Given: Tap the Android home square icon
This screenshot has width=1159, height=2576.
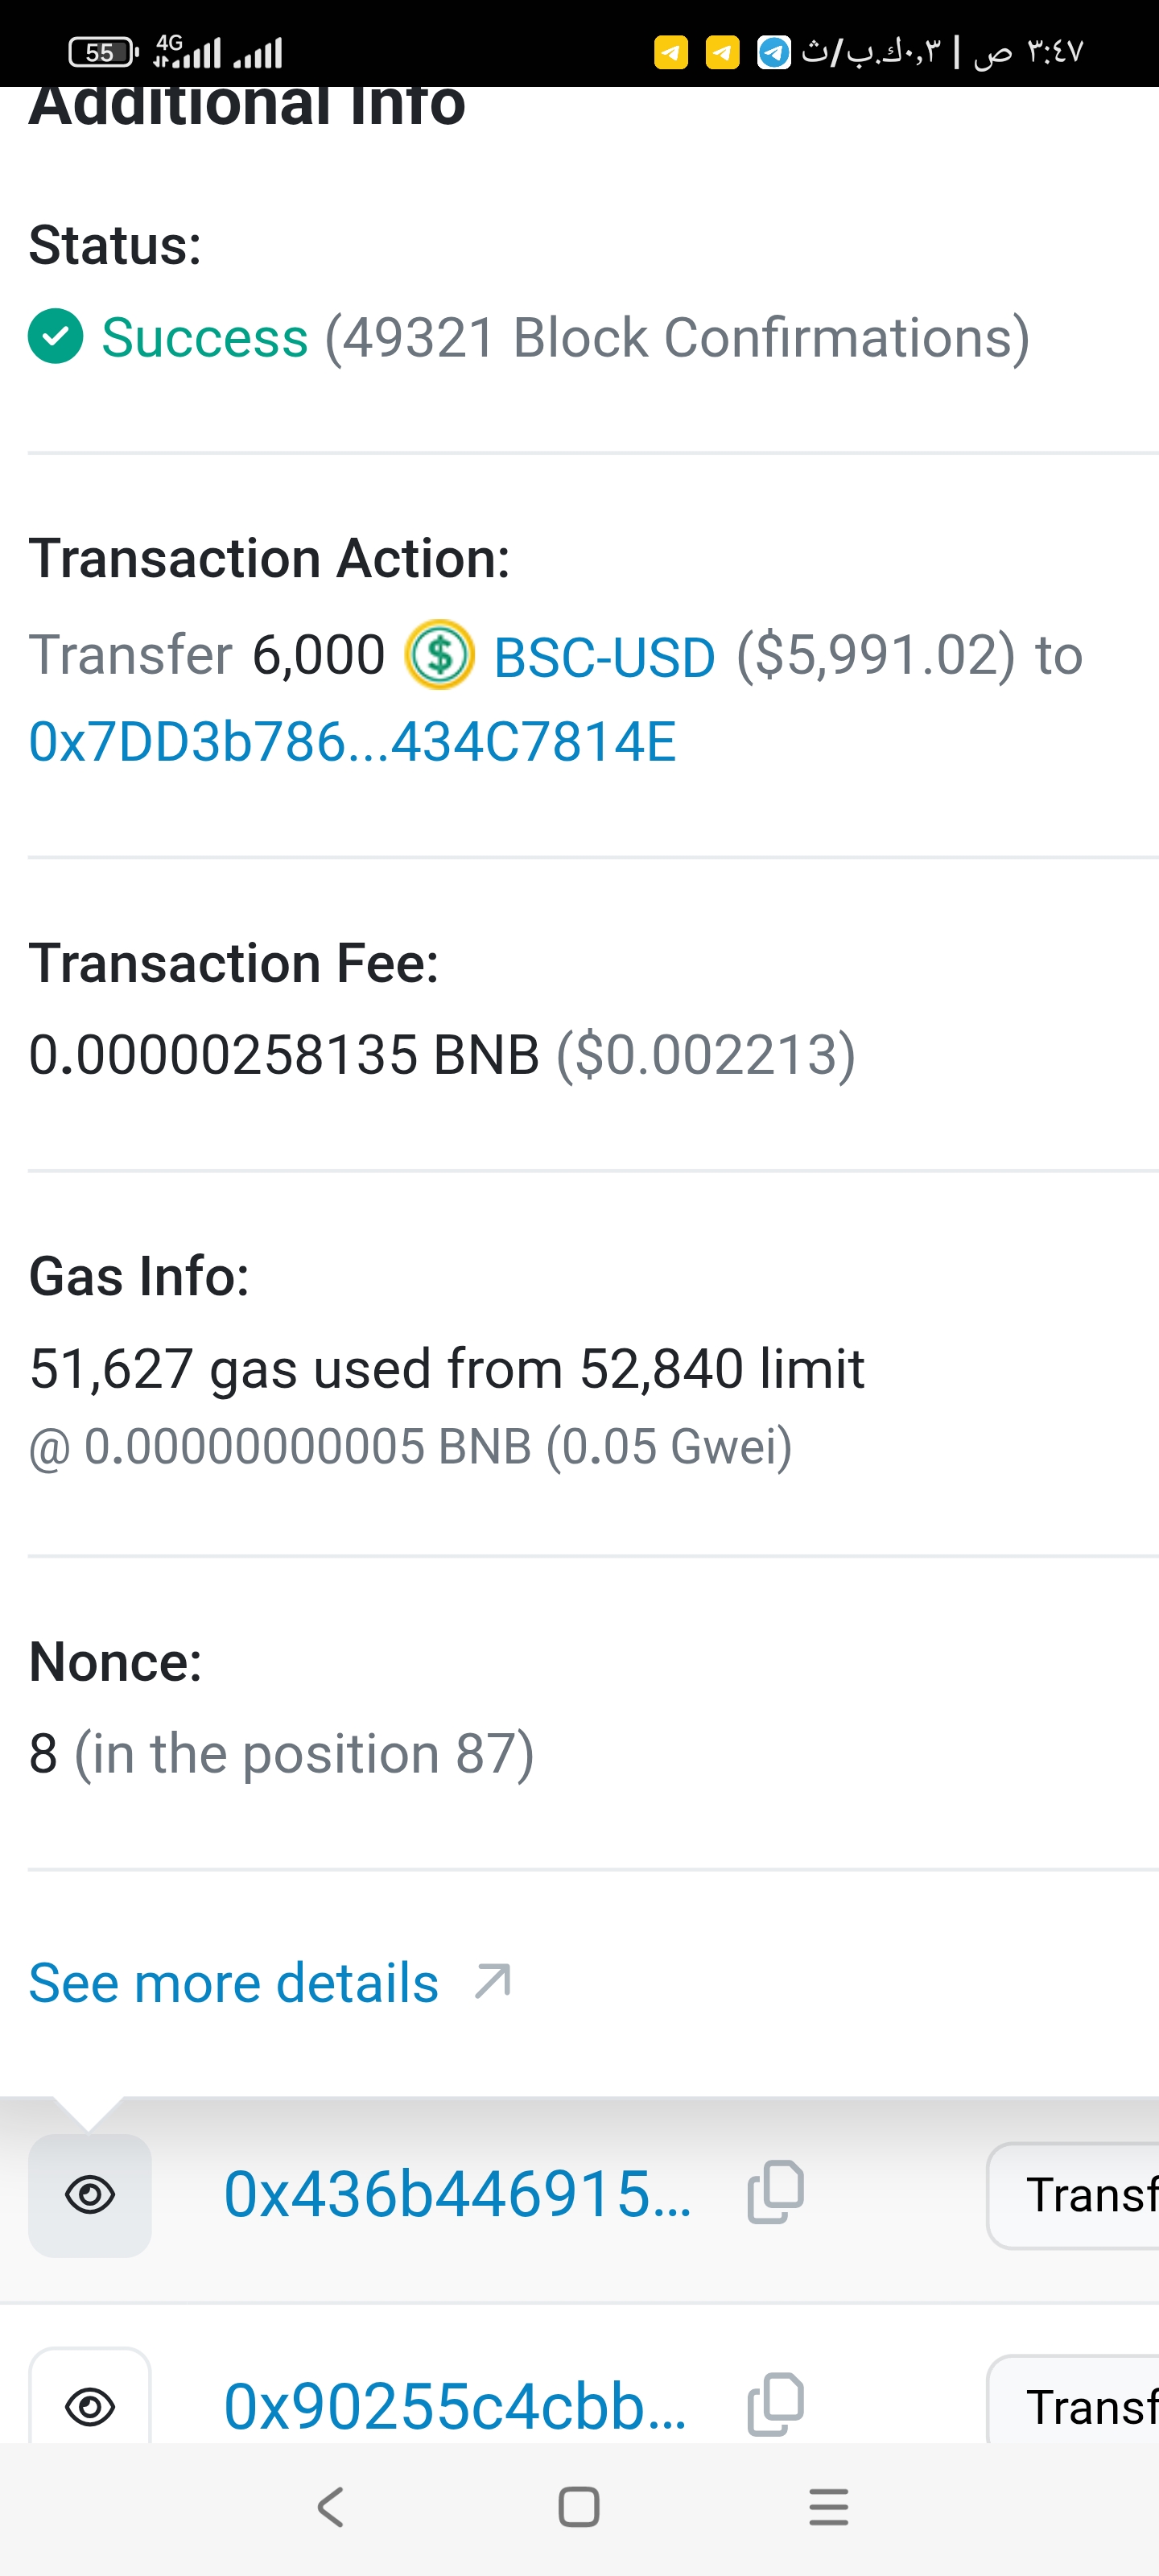Looking at the screenshot, I should tap(579, 2506).
